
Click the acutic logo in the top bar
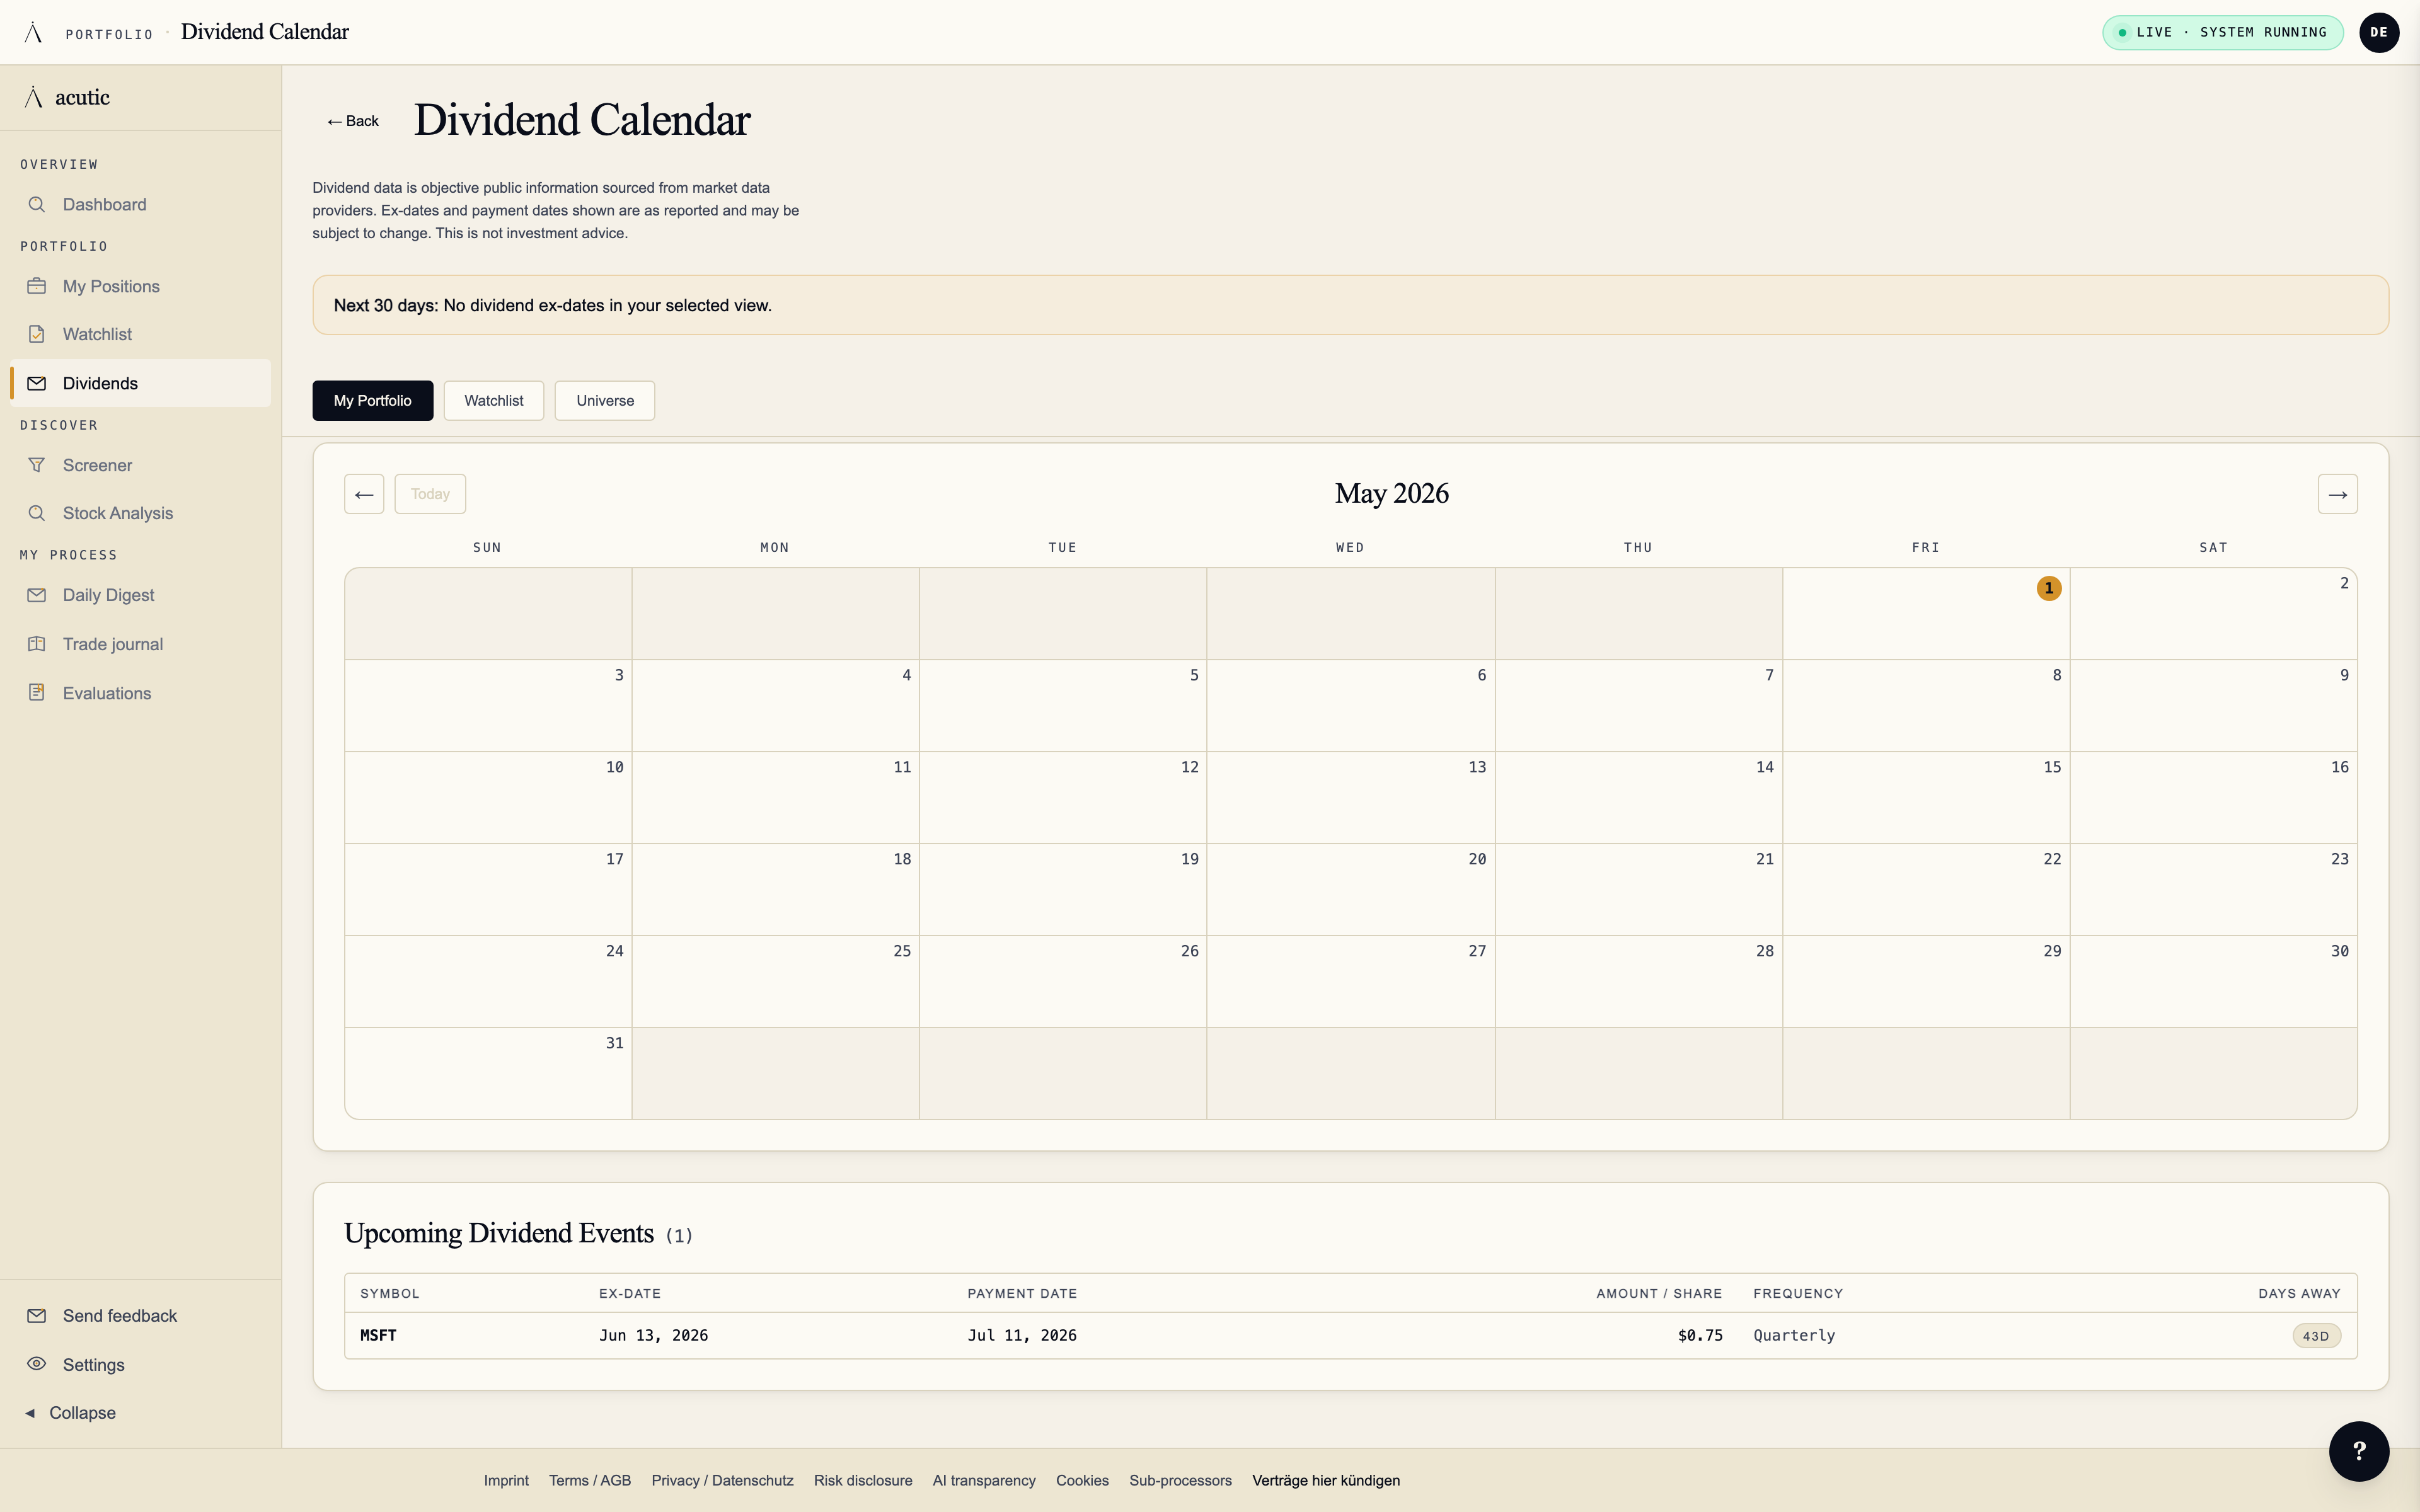(x=33, y=32)
